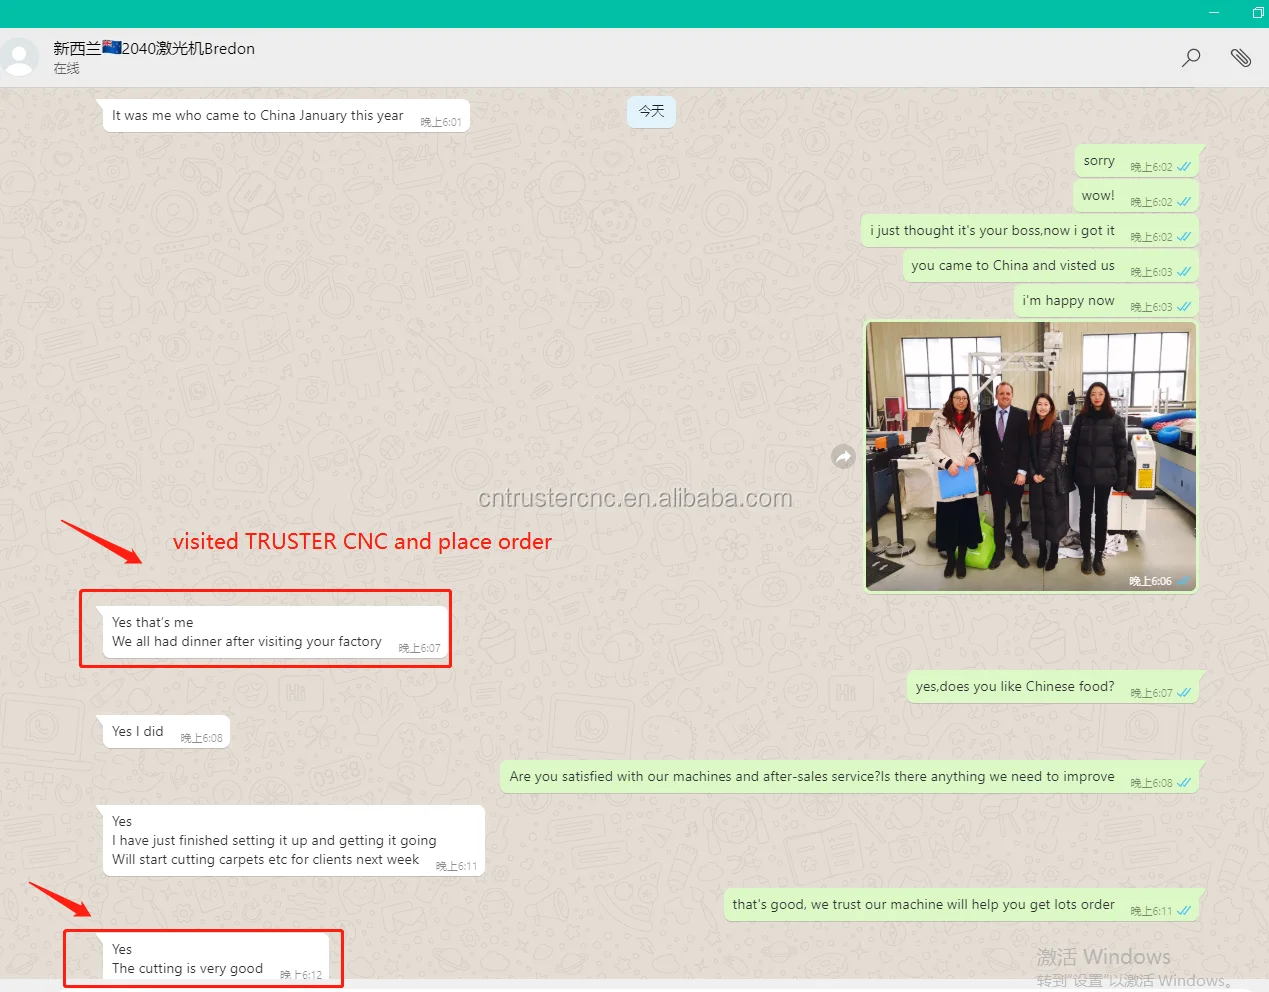Open the contact profile avatar

[18, 58]
